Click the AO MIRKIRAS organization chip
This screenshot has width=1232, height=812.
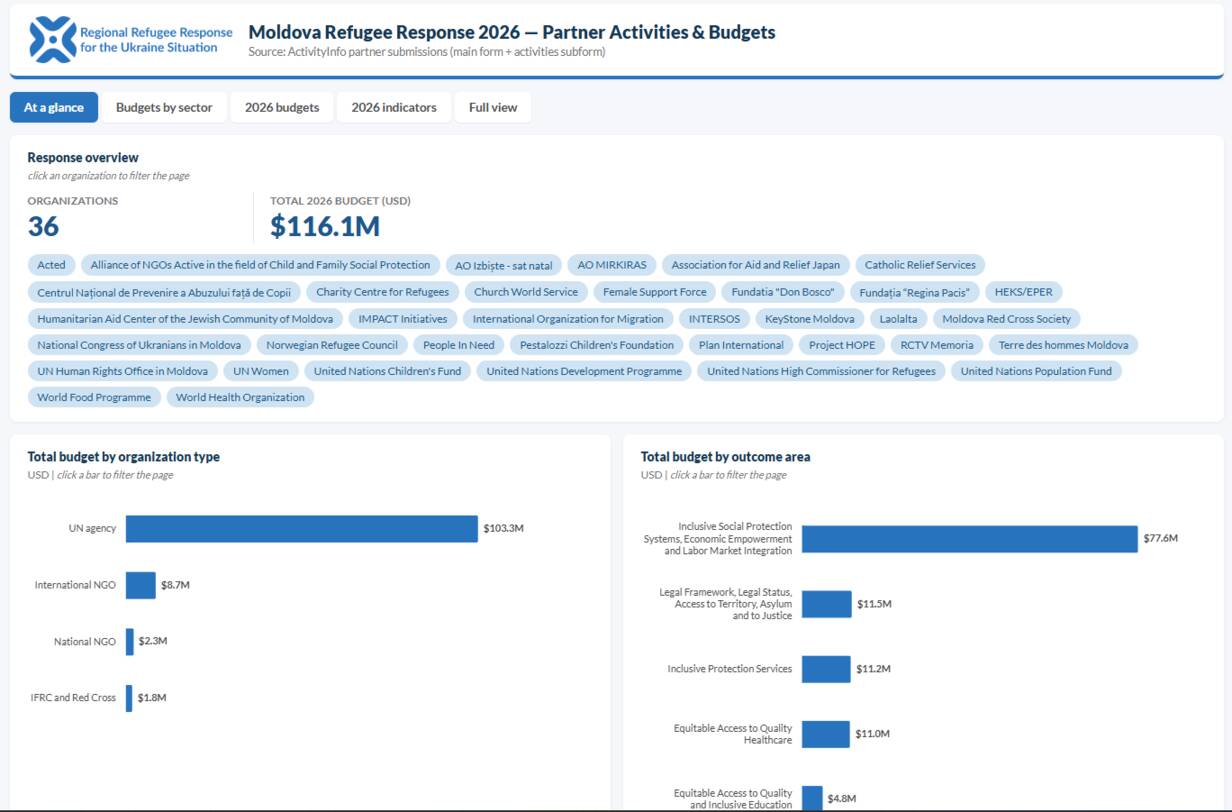pyautogui.click(x=612, y=265)
